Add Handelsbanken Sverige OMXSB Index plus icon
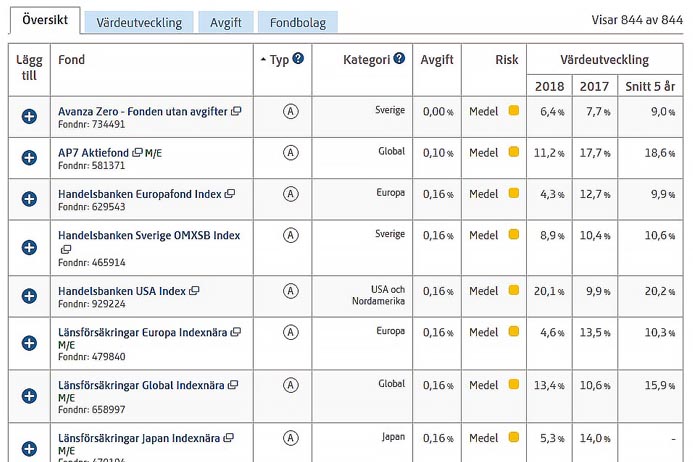 [x=29, y=247]
